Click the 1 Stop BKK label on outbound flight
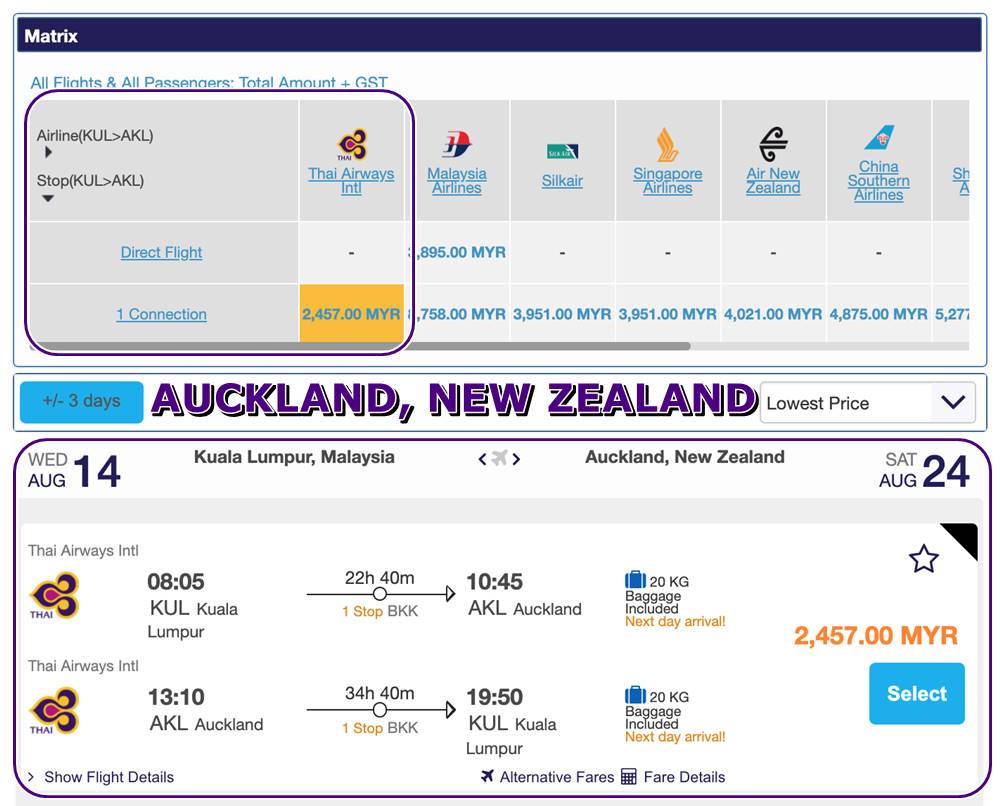This screenshot has height=806, width=1000. click(x=380, y=611)
